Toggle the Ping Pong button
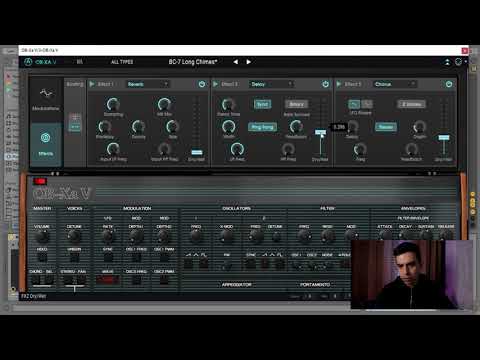The image size is (480, 360). click(262, 127)
